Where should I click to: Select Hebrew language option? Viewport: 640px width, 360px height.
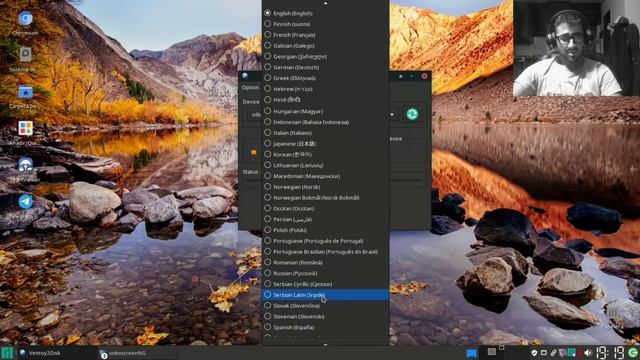[x=325, y=89]
